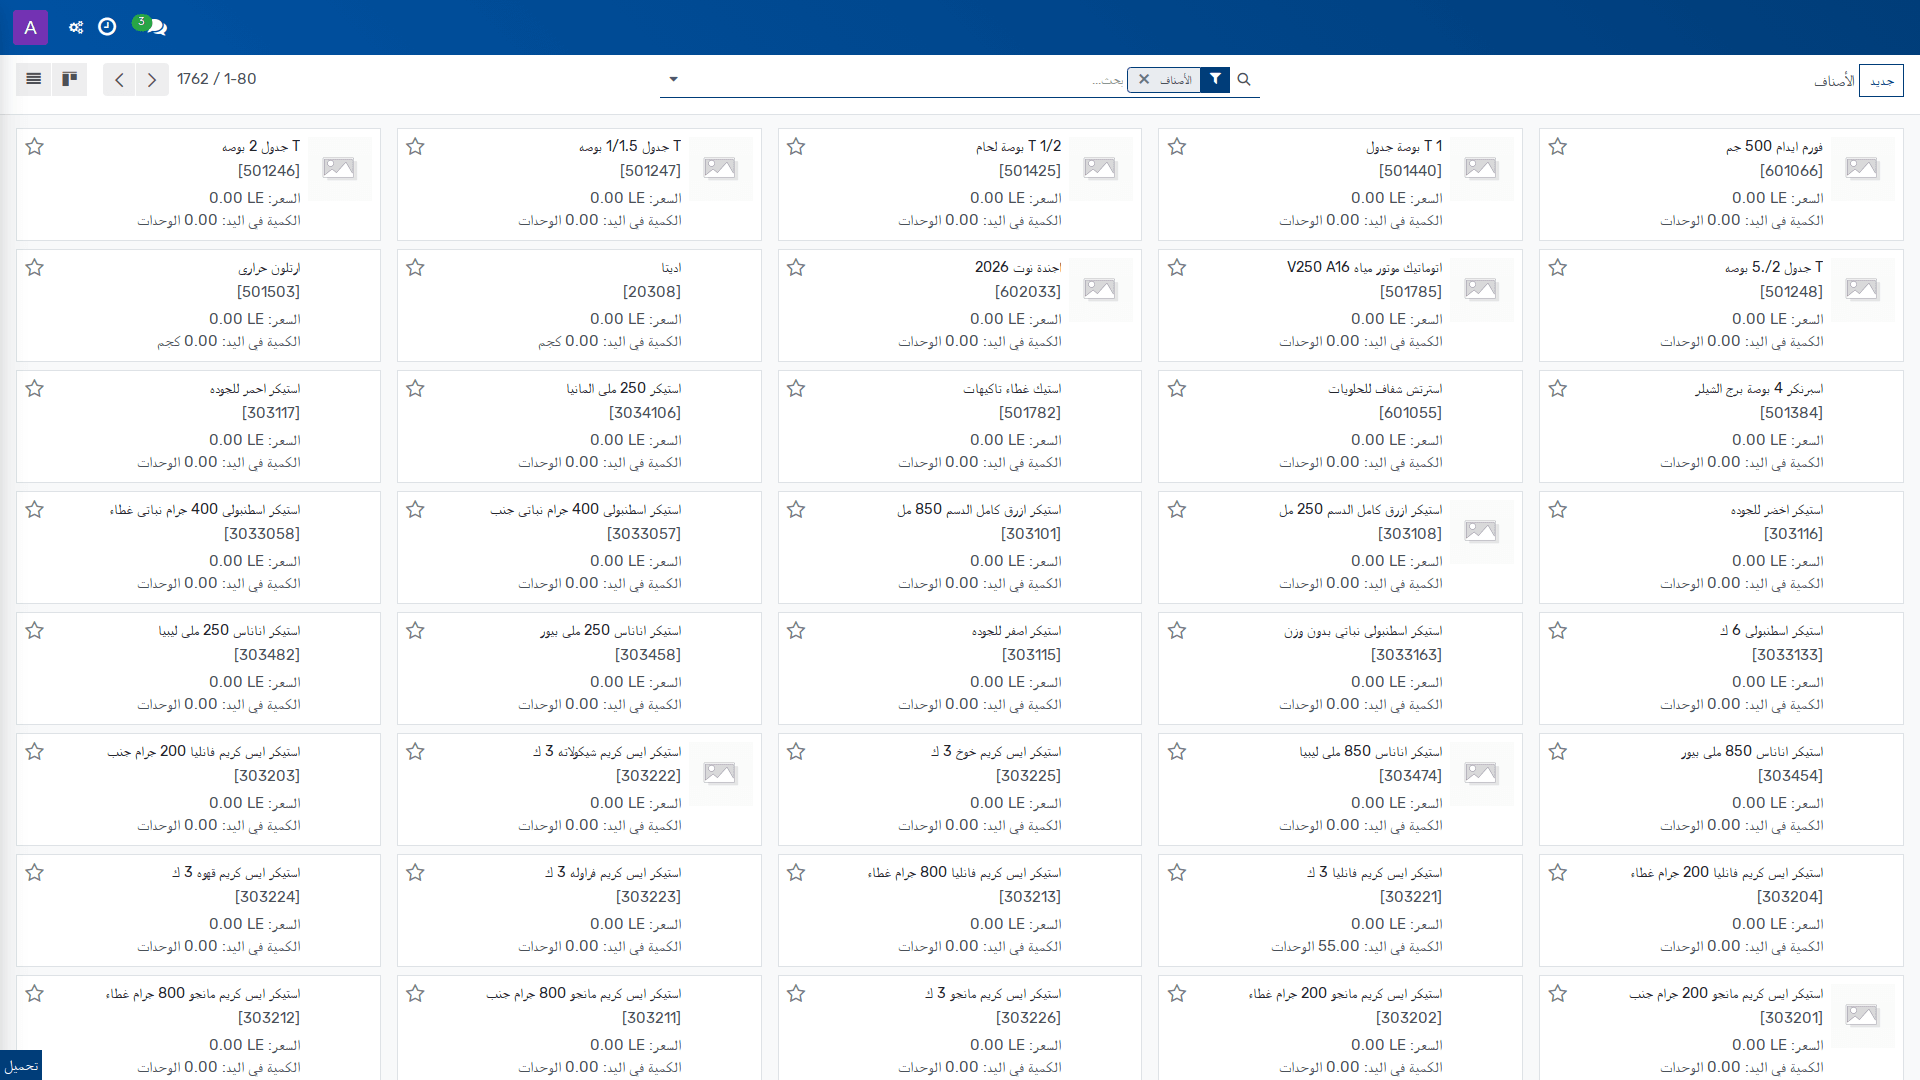1920x1080 pixels.
Task: Open product code [303458]
Action: point(648,655)
